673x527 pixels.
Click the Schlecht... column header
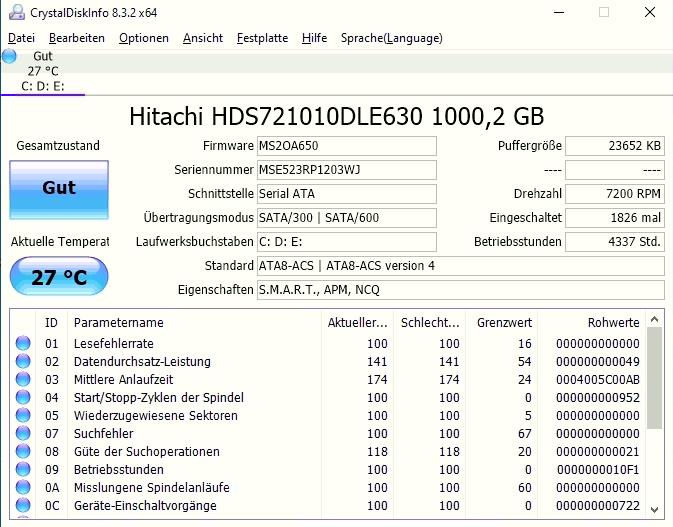click(430, 323)
